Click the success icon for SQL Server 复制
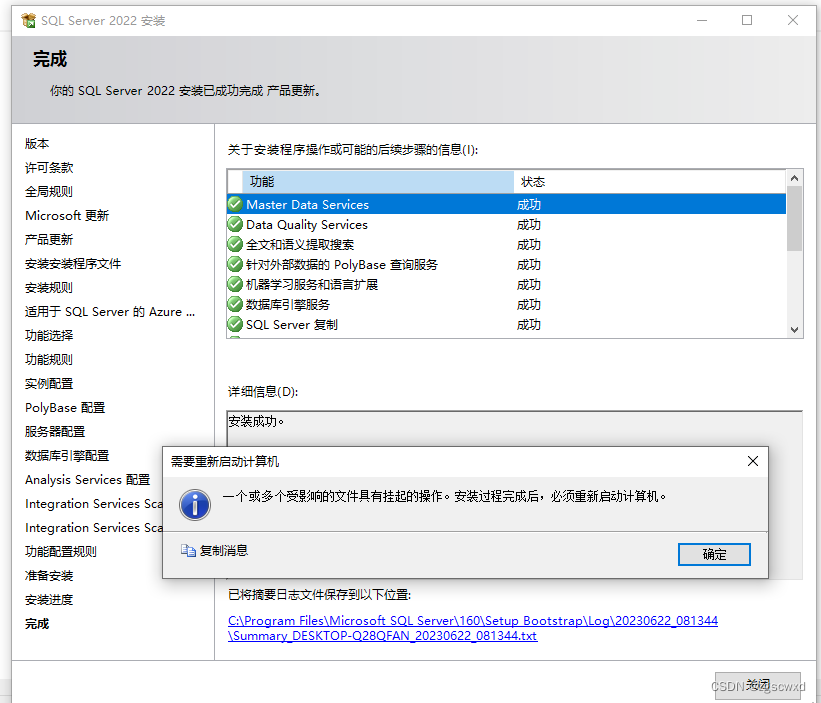The image size is (821, 703). pyautogui.click(x=235, y=325)
